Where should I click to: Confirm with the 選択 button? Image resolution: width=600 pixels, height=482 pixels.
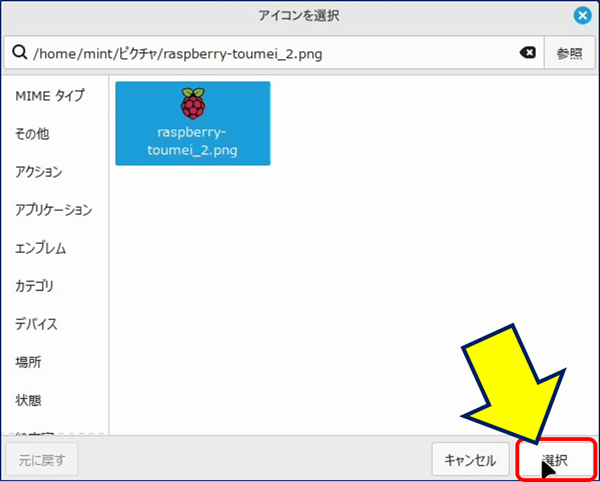pos(556,459)
